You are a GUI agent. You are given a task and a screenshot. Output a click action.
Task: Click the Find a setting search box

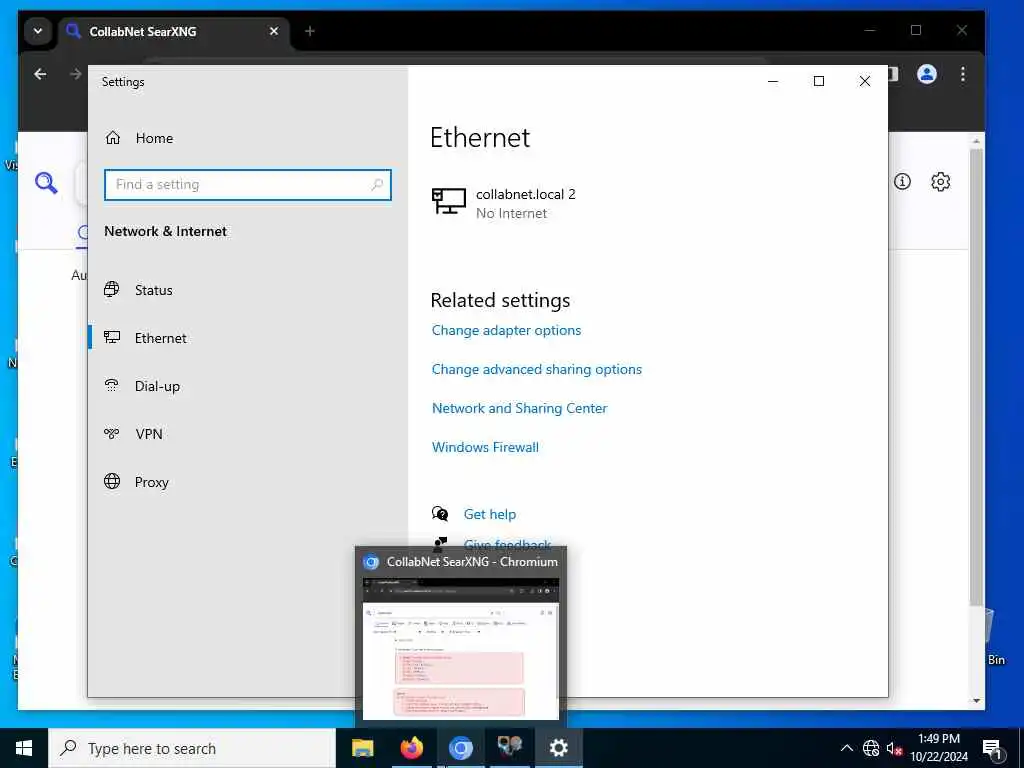(248, 185)
